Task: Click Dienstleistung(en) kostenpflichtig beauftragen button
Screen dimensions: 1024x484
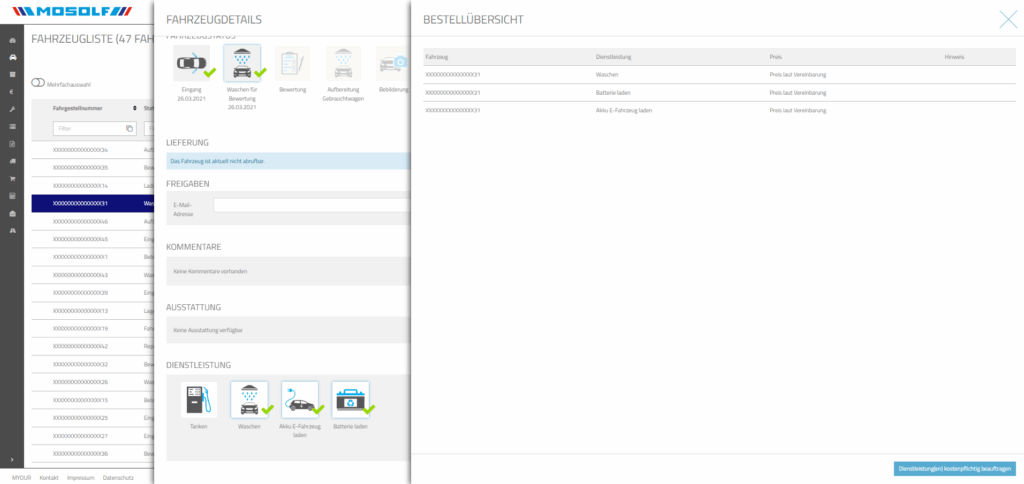Action: coord(954,467)
